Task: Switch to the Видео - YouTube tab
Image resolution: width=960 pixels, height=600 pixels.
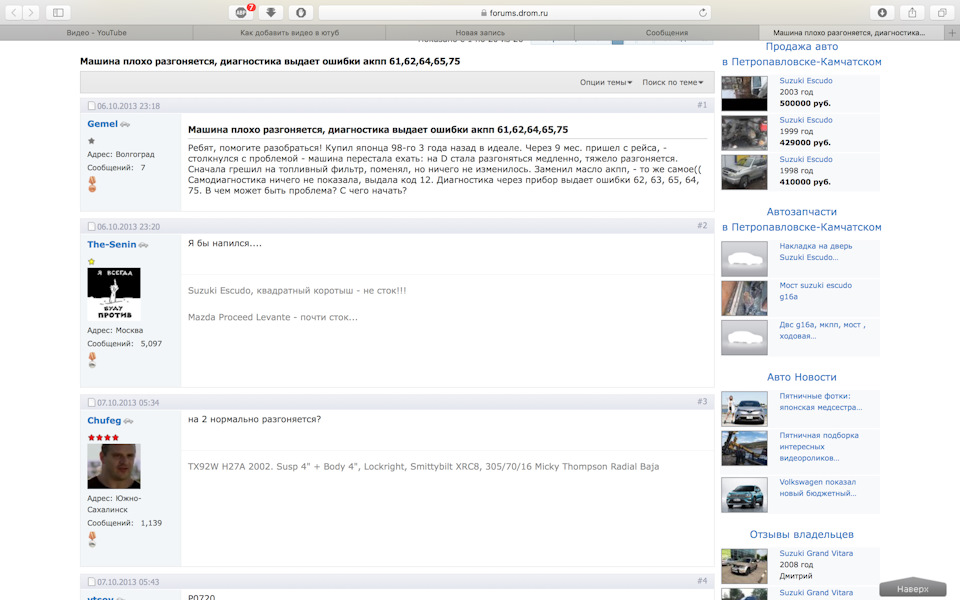Action: coord(97,33)
